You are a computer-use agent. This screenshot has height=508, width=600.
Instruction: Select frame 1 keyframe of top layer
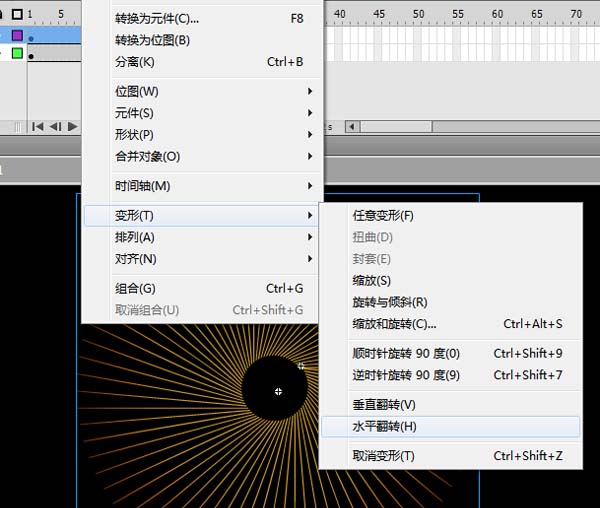click(31, 38)
